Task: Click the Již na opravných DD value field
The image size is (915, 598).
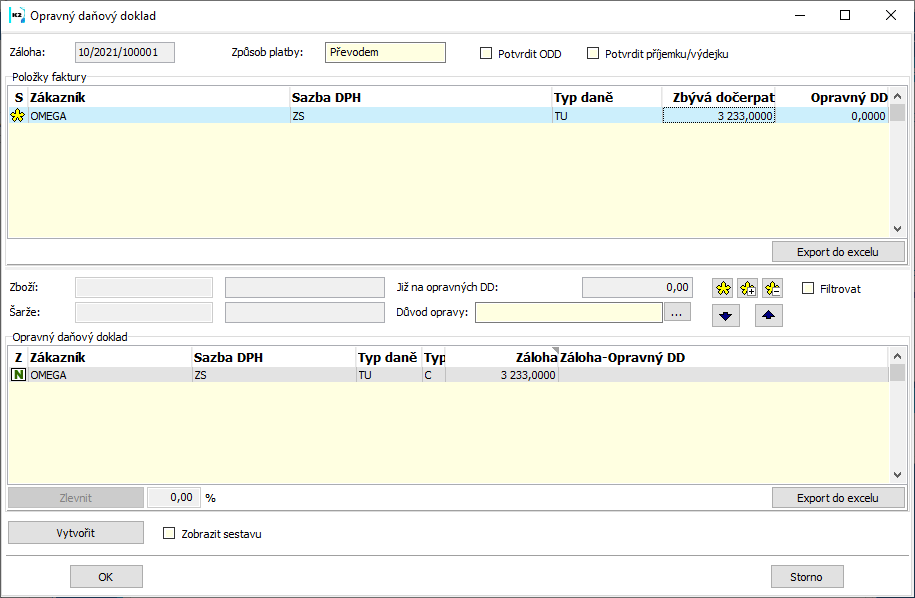Action: coord(637,288)
